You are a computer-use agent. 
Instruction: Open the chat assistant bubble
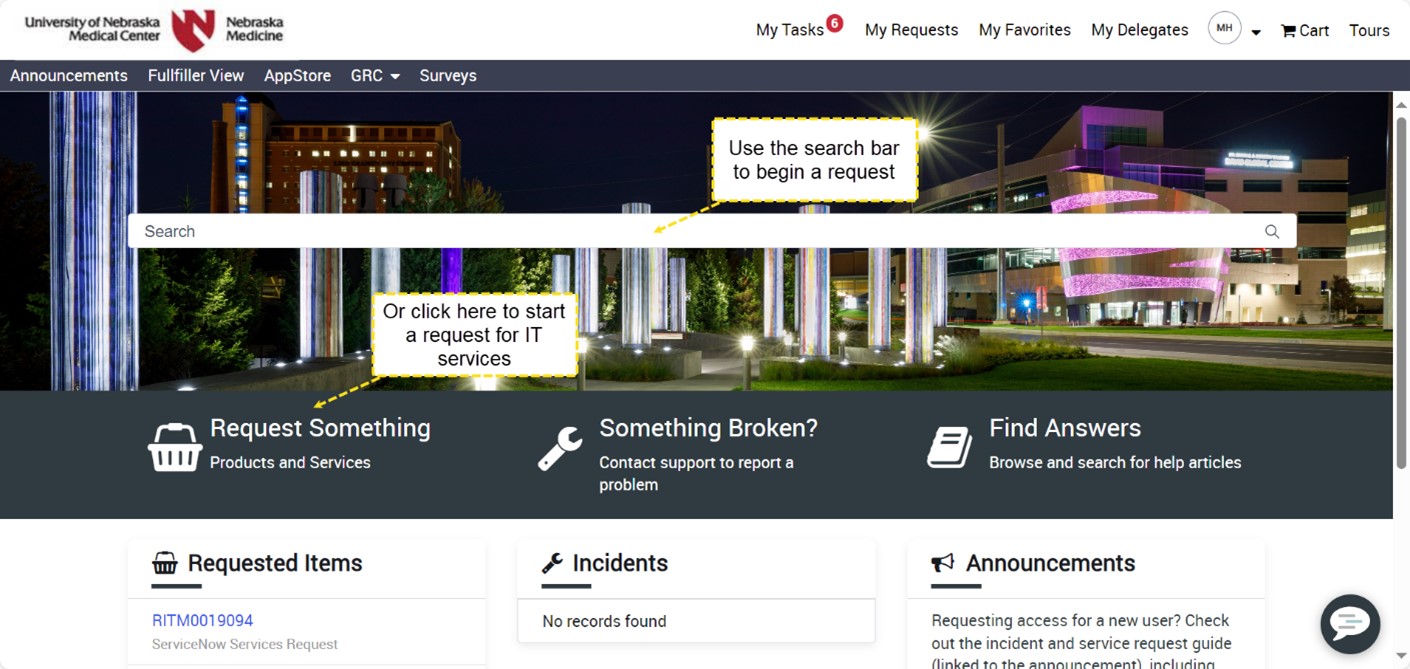point(1349,623)
